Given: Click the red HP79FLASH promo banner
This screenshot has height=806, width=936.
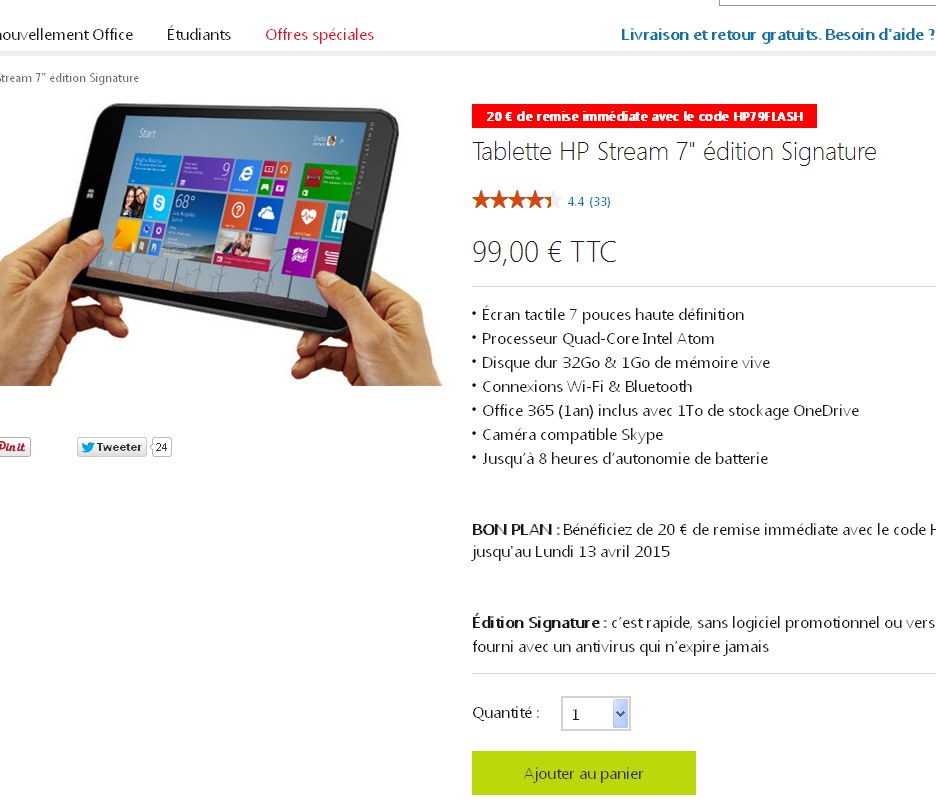Looking at the screenshot, I should [644, 116].
